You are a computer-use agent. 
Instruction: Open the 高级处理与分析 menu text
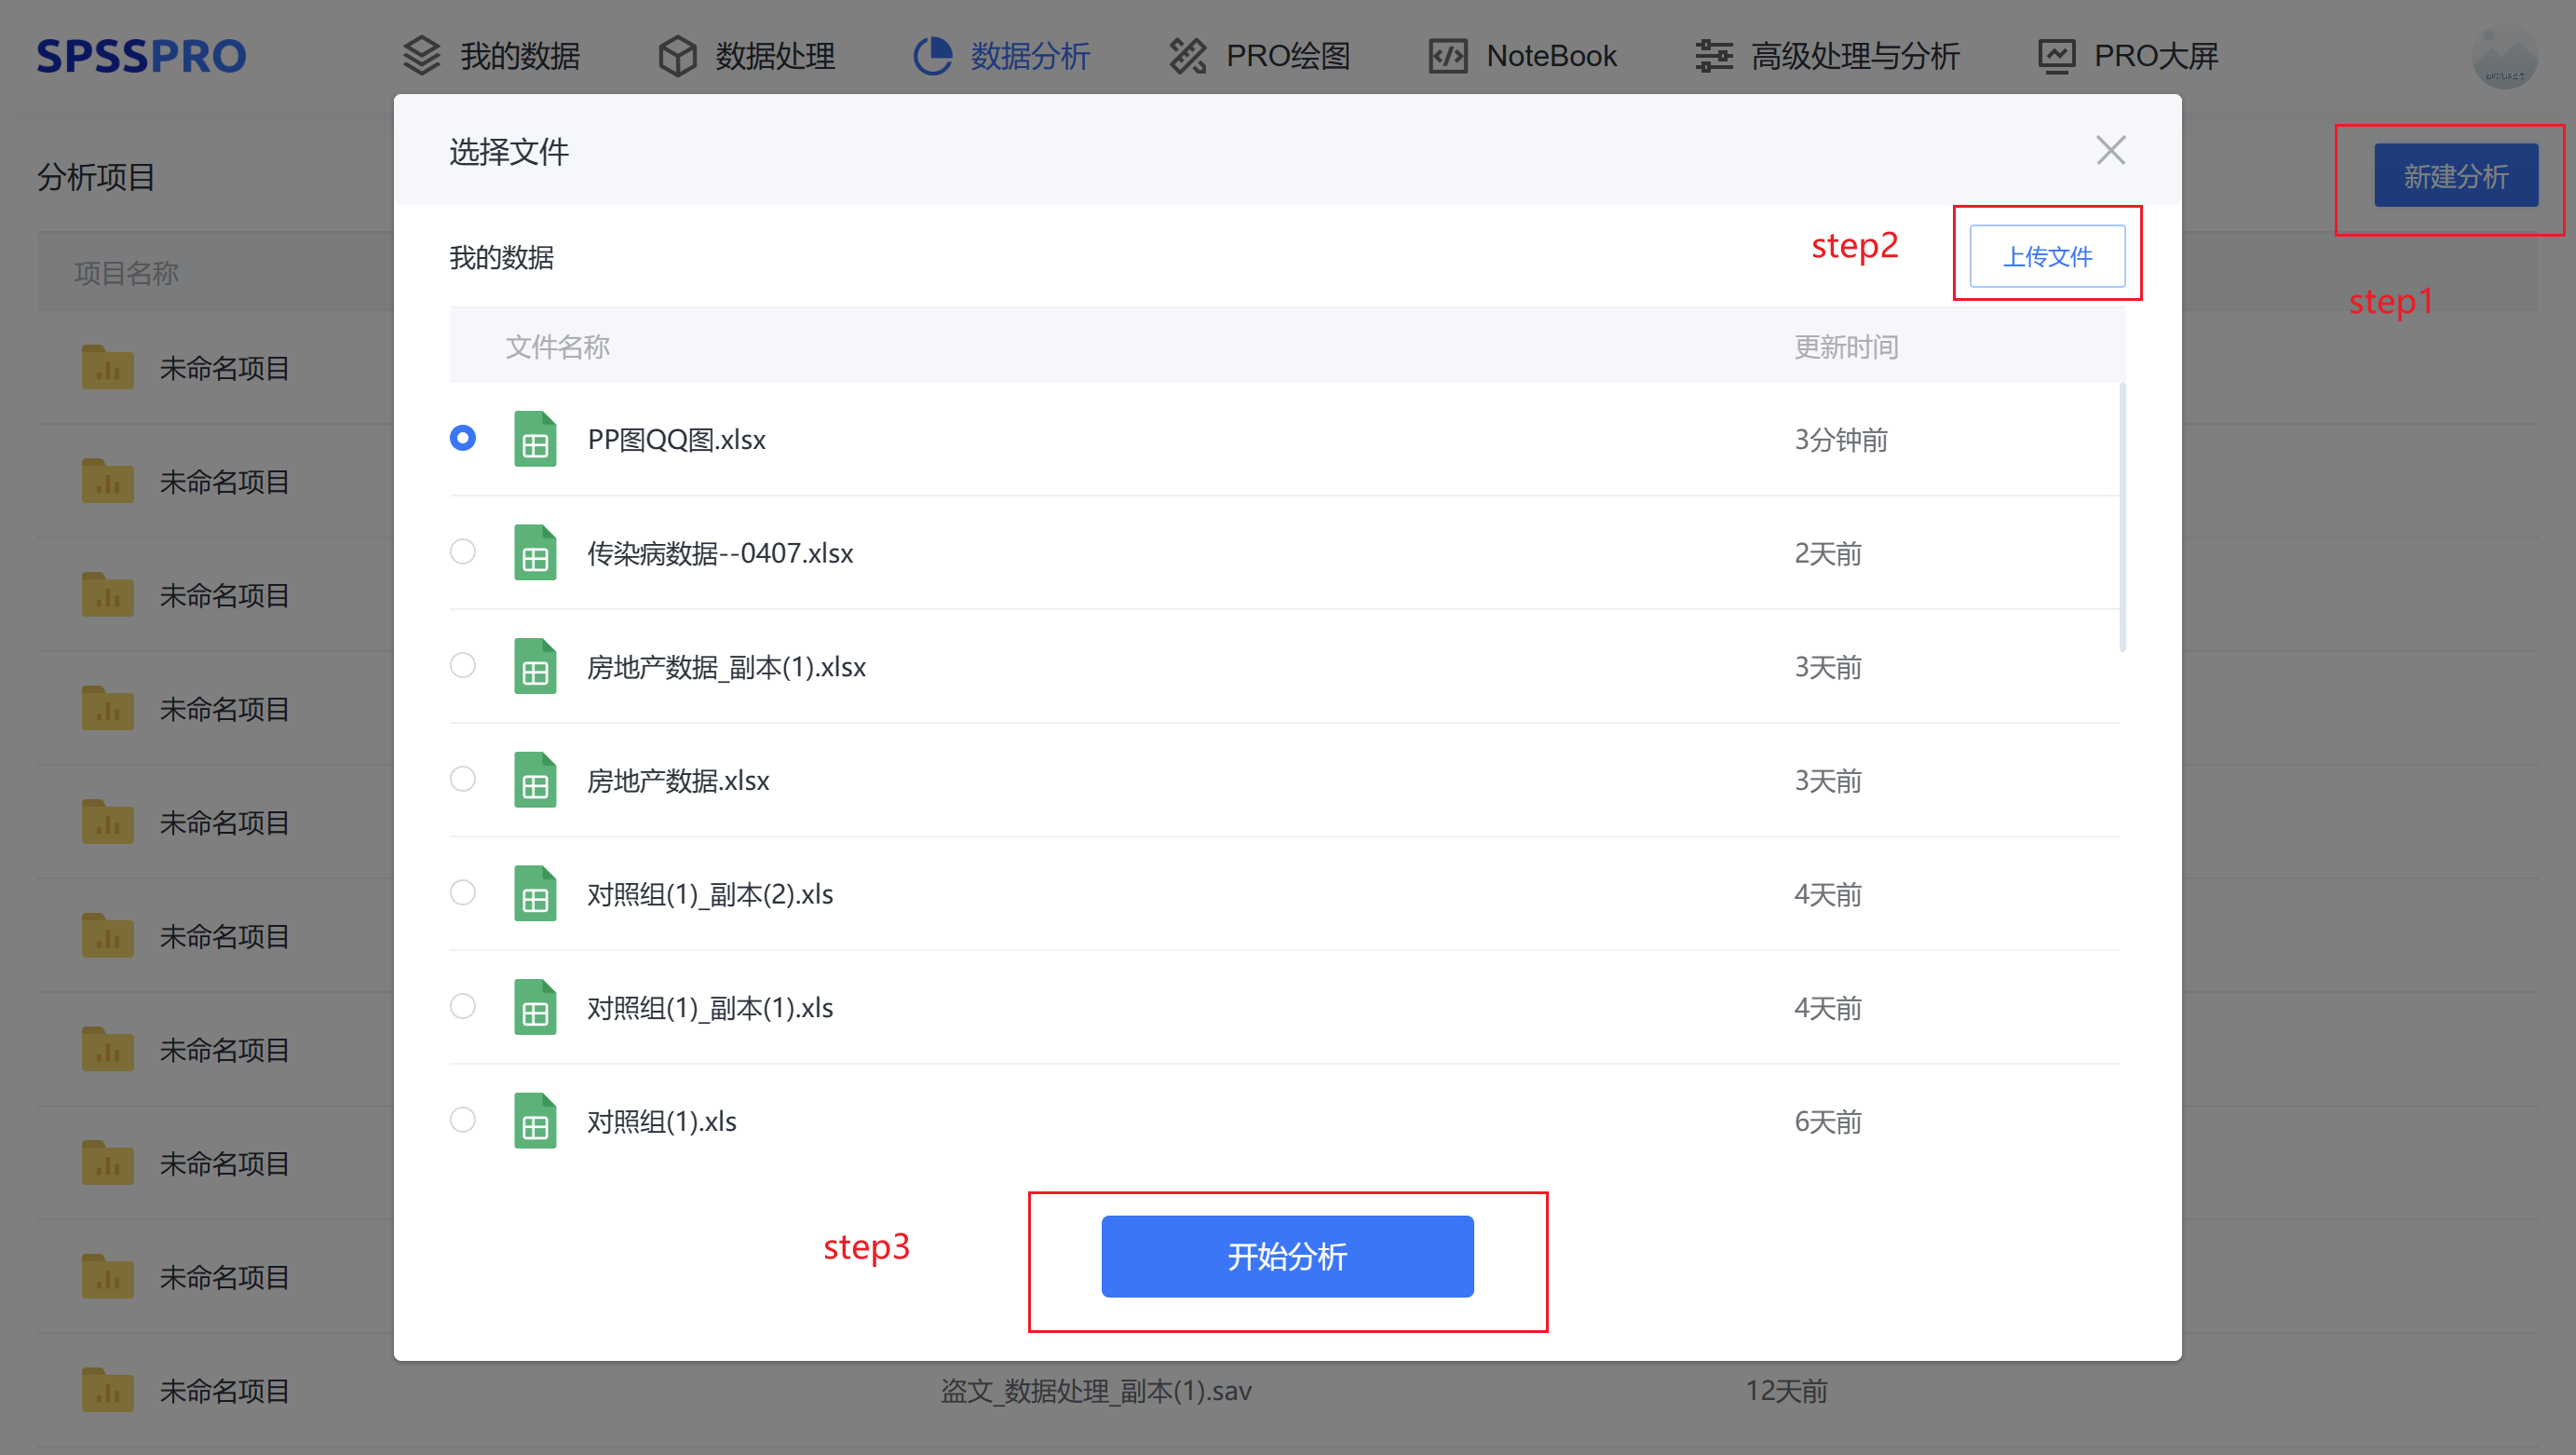pos(1855,56)
